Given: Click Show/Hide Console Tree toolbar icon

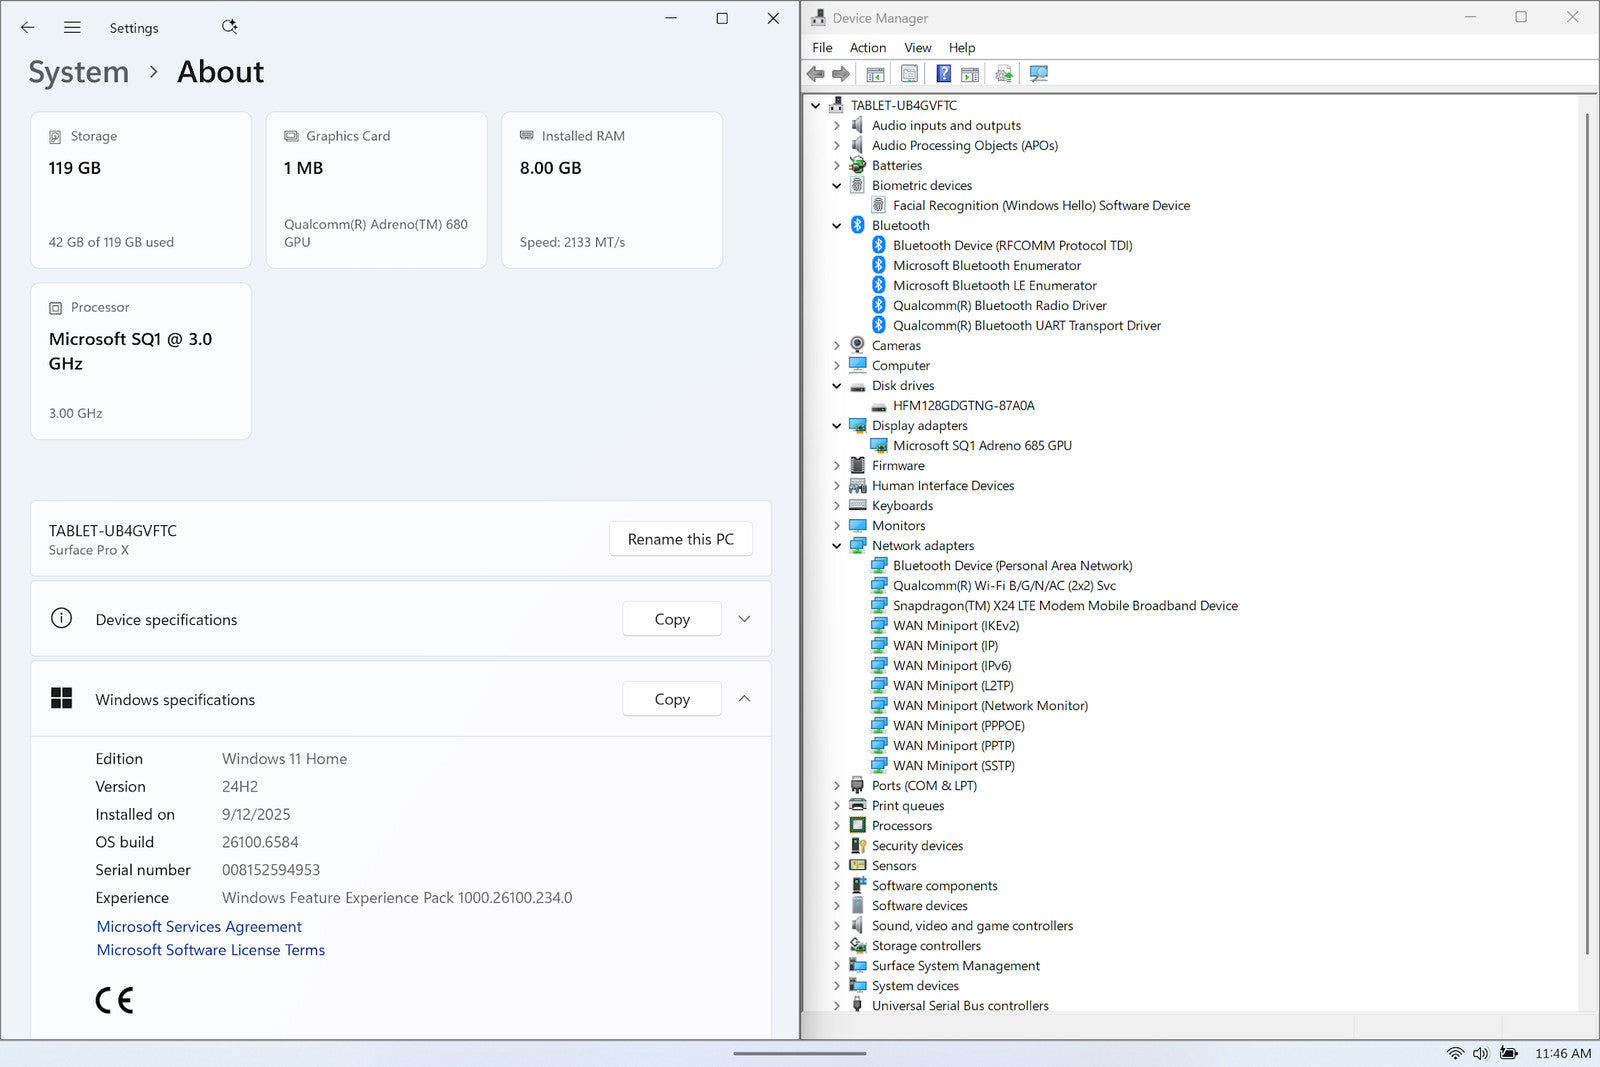Looking at the screenshot, I should point(875,74).
